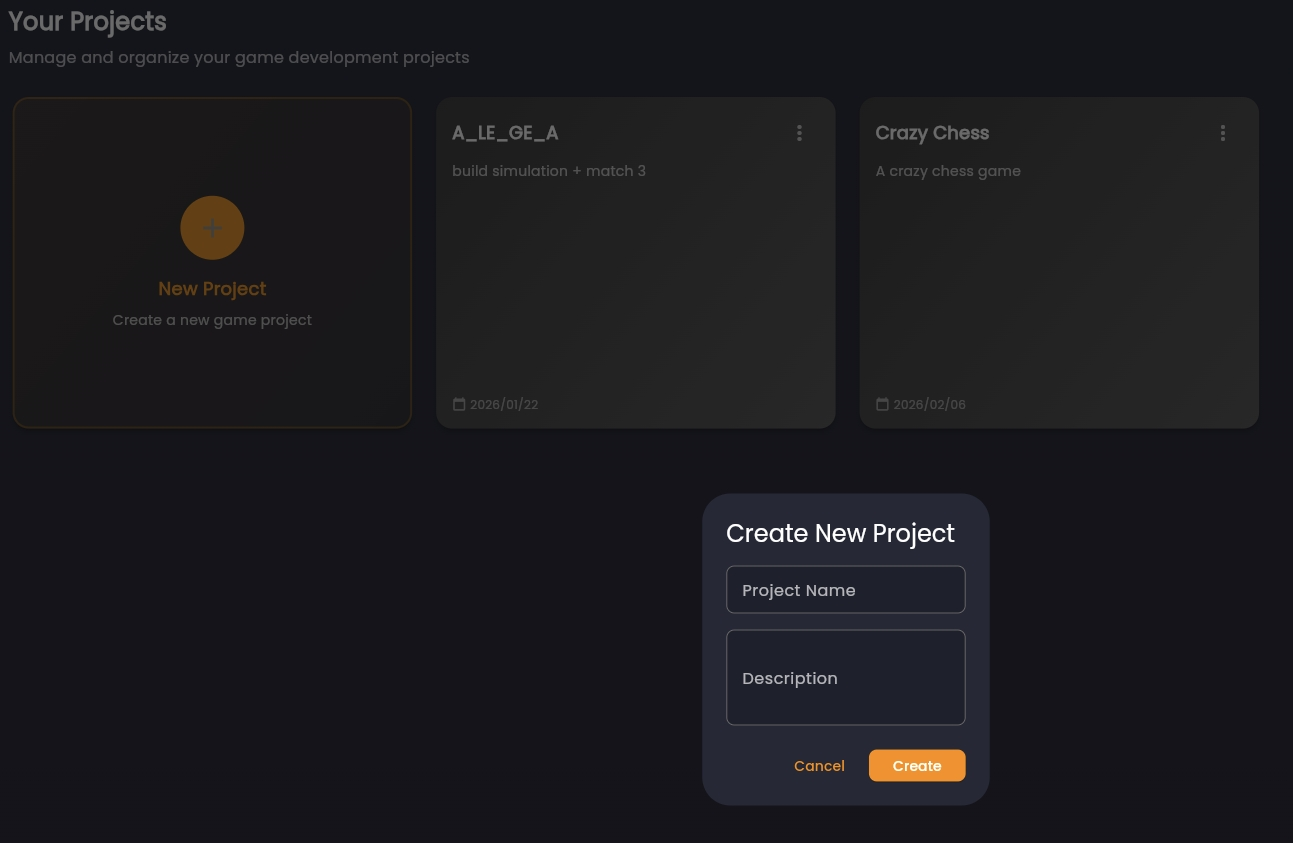Open the A_LE_GE_A project card
The height and width of the screenshot is (843, 1293).
(x=635, y=262)
